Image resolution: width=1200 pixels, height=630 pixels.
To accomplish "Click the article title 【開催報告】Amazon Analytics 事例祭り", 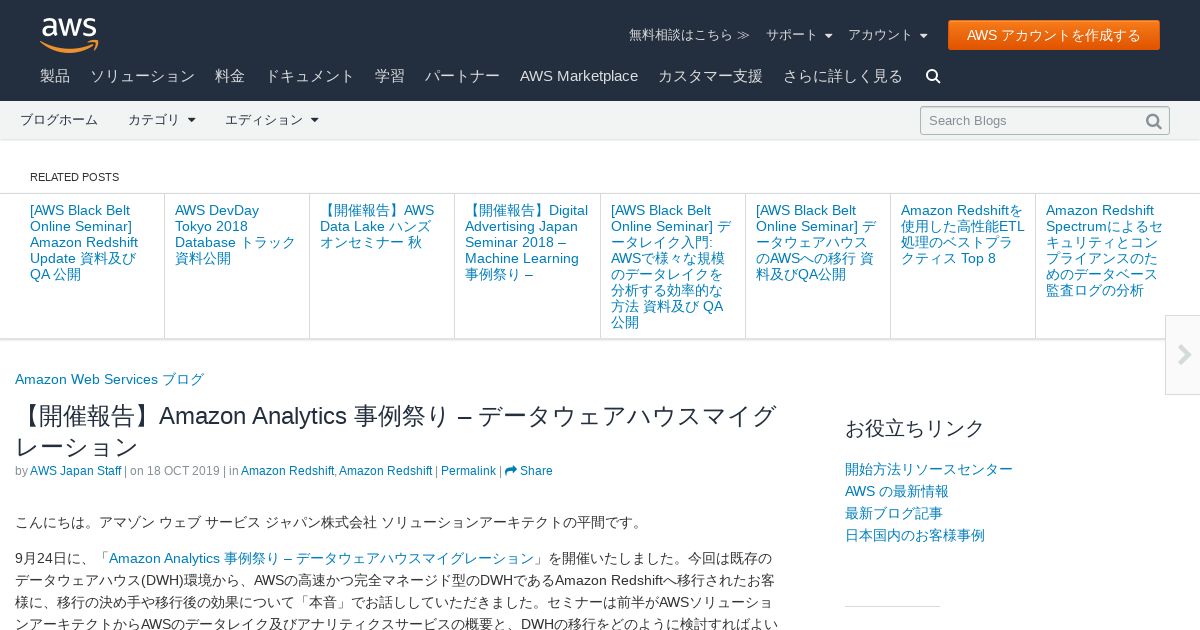I will click(396, 431).
